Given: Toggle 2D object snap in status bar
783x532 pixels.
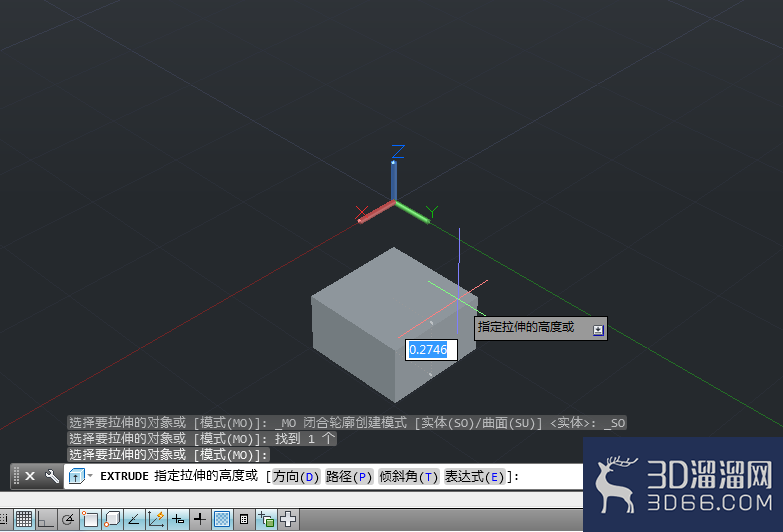Looking at the screenshot, I should point(90,520).
